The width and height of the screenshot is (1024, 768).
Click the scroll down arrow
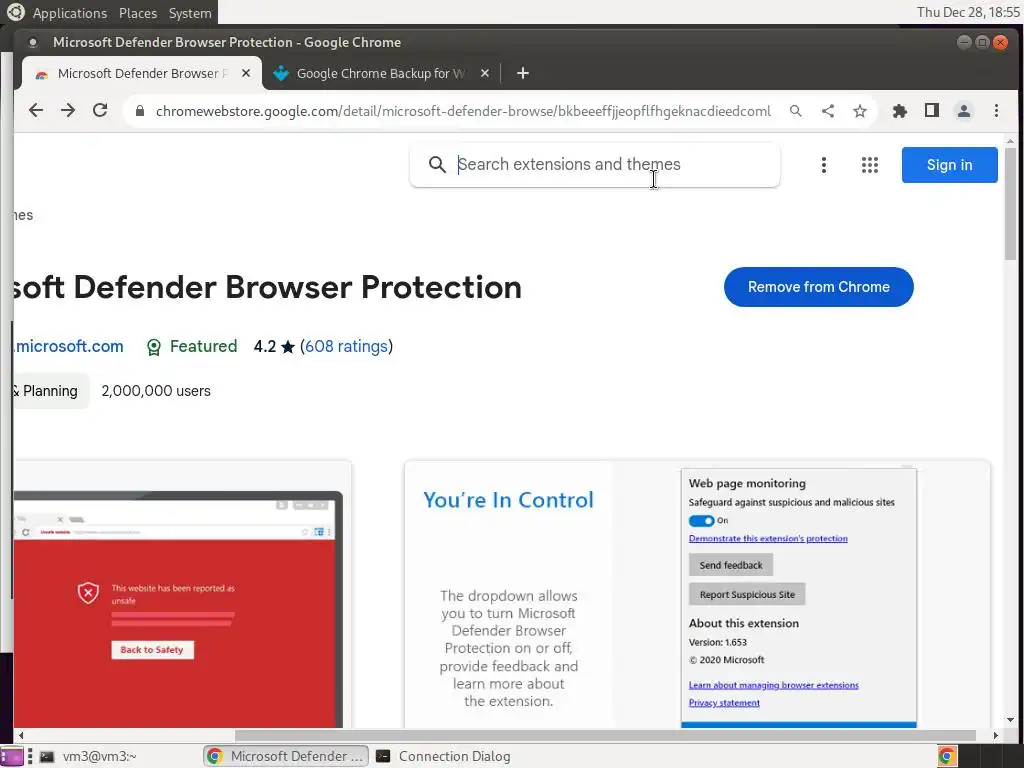tap(1010, 720)
